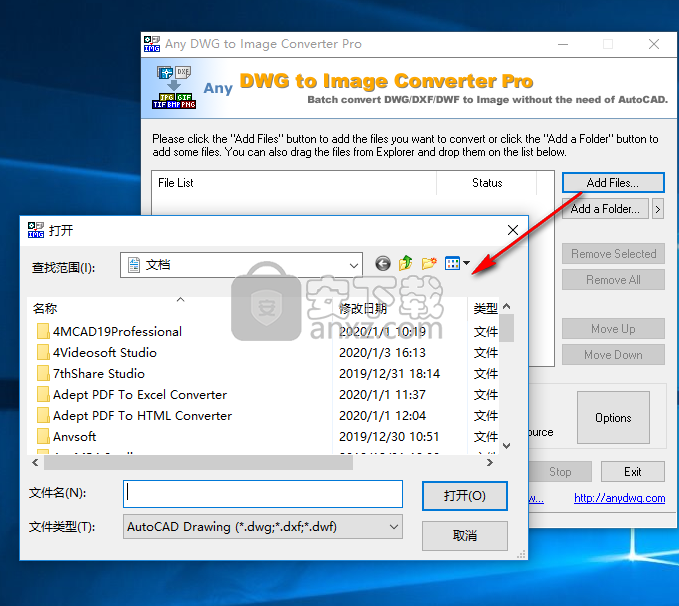Click the Add a Folder... button
The width and height of the screenshot is (679, 606).
pyautogui.click(x=605, y=209)
